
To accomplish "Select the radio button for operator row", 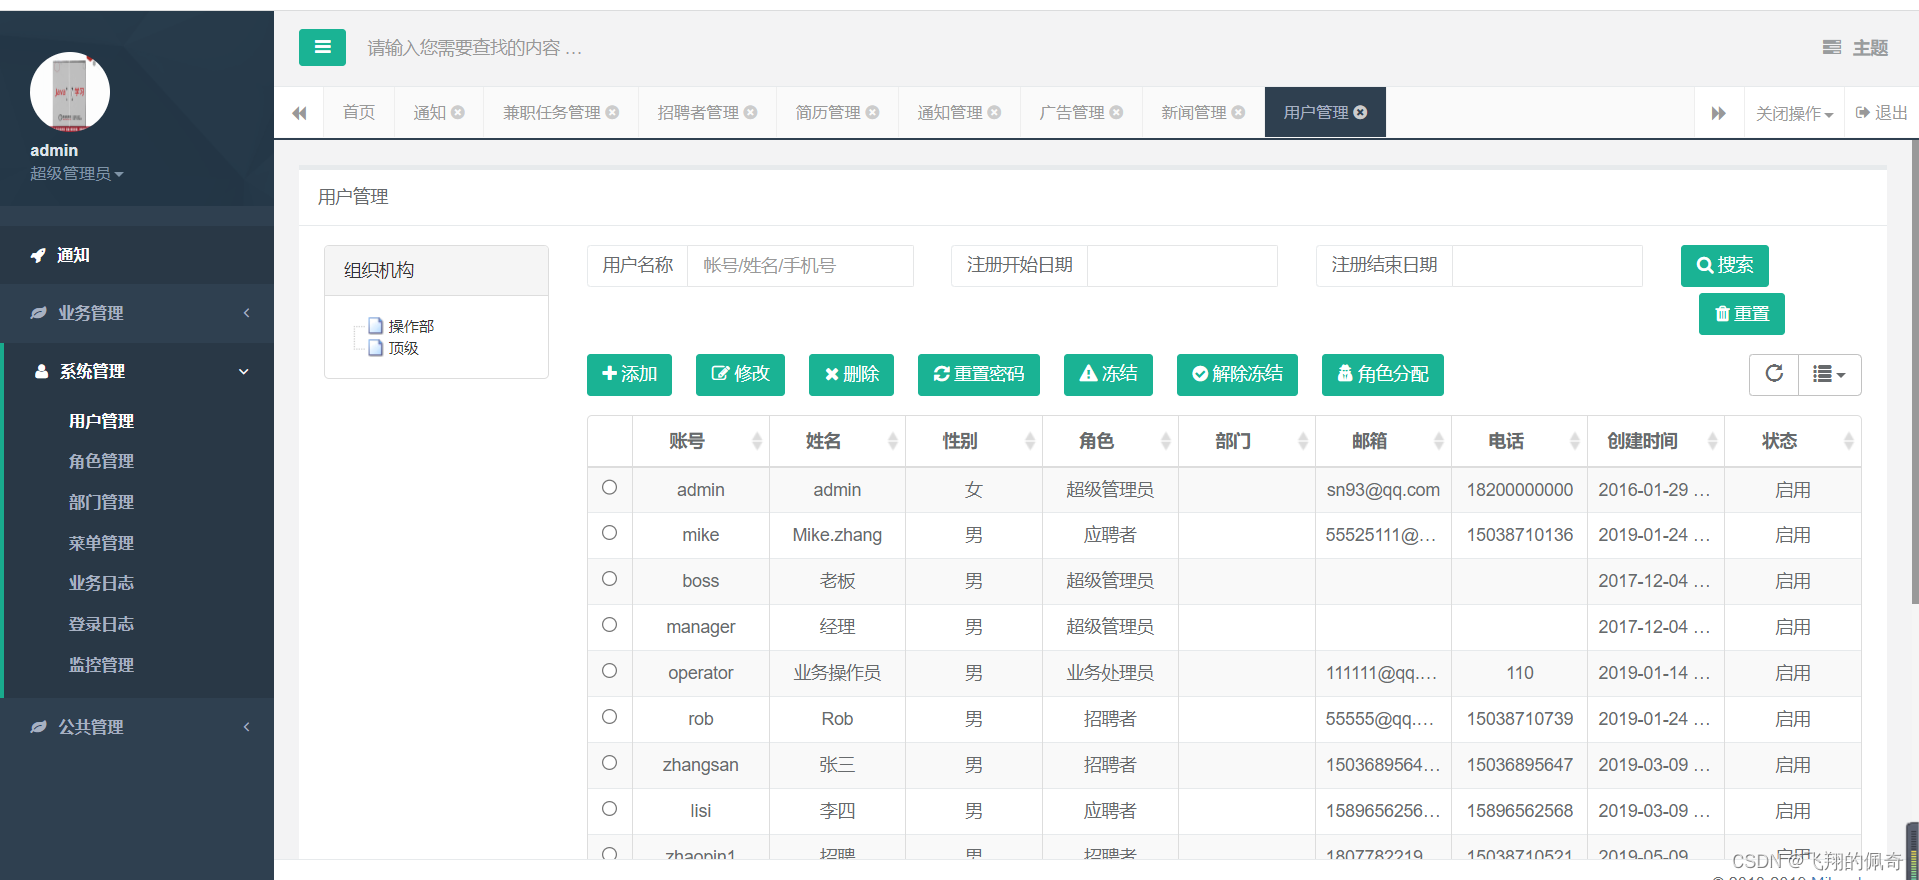I will (609, 671).
